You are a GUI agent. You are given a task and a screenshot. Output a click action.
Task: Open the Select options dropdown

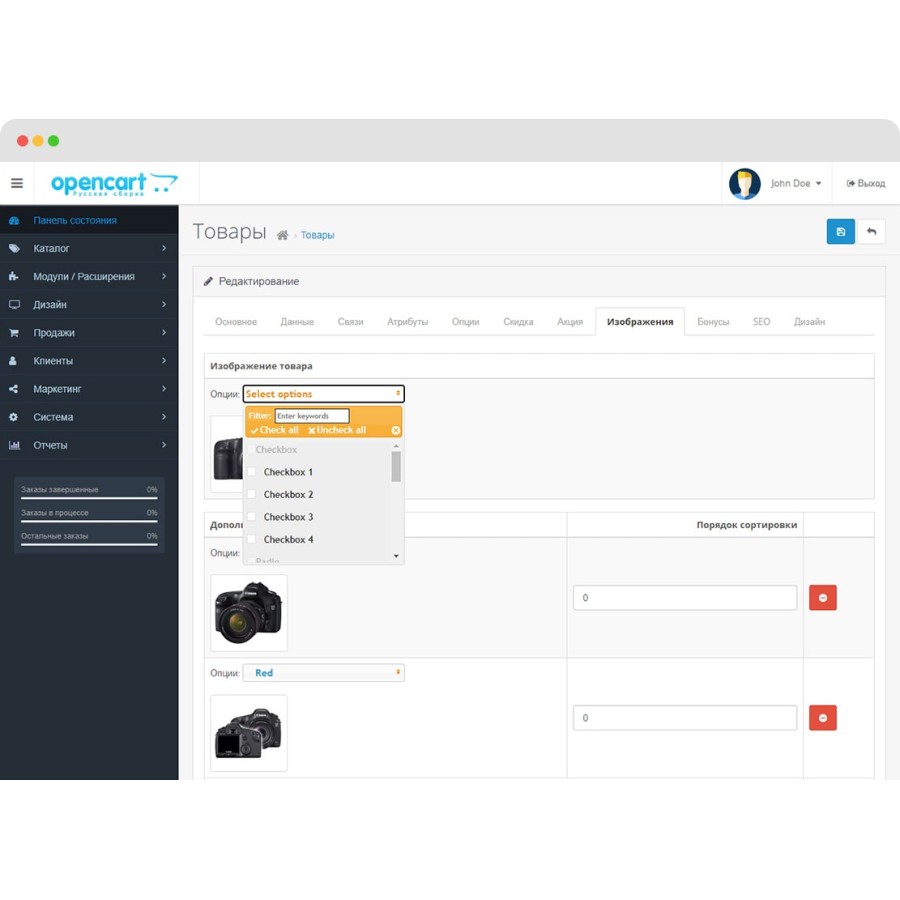[x=324, y=394]
